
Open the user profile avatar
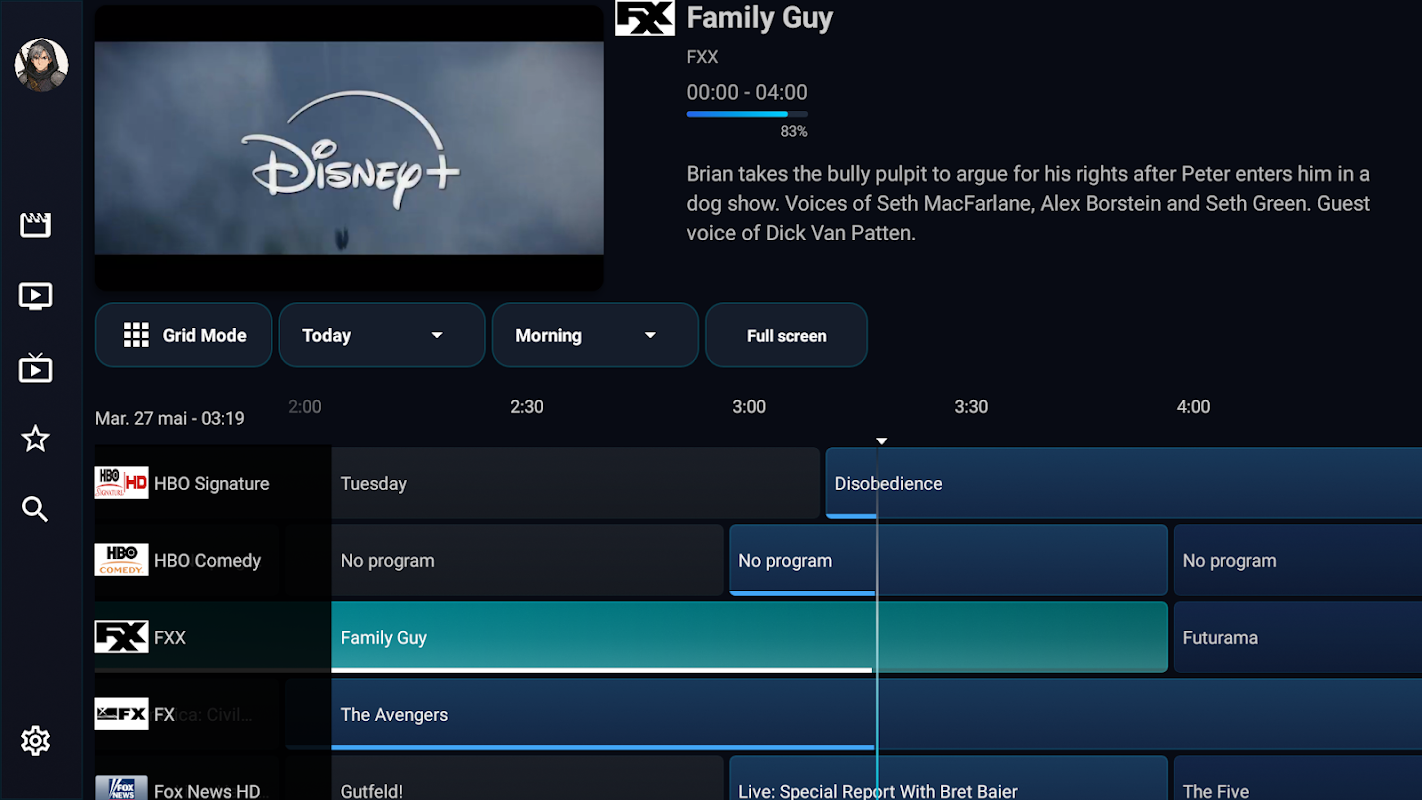pyautogui.click(x=41, y=66)
